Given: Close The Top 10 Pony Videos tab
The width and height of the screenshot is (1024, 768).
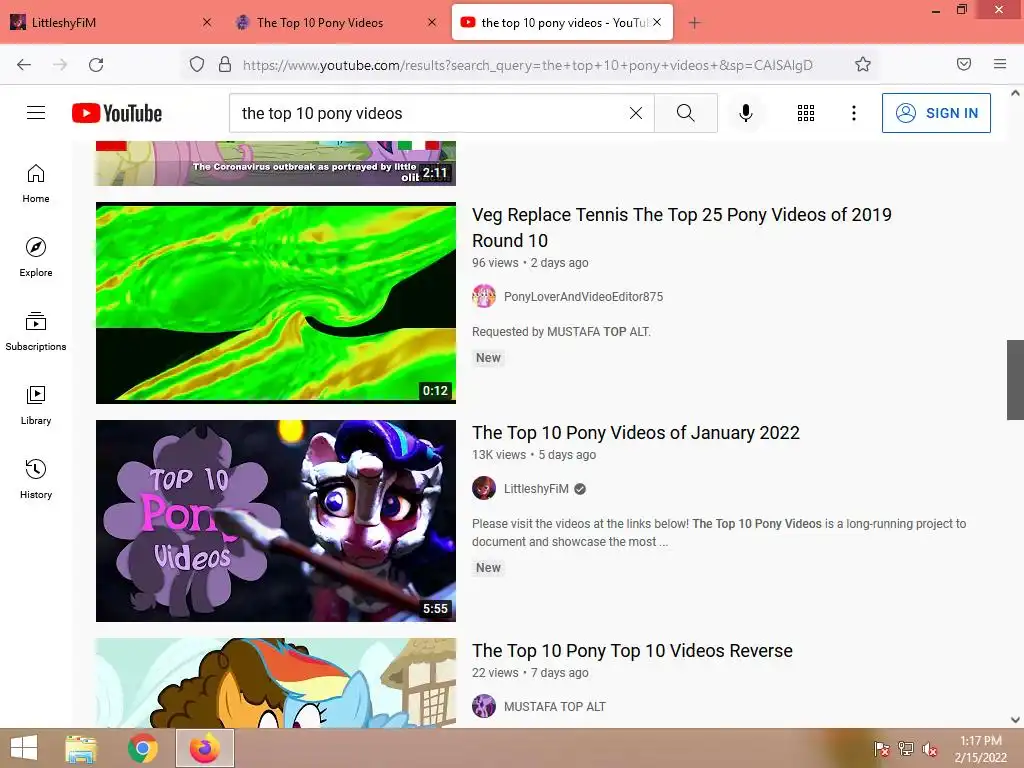Looking at the screenshot, I should [432, 22].
